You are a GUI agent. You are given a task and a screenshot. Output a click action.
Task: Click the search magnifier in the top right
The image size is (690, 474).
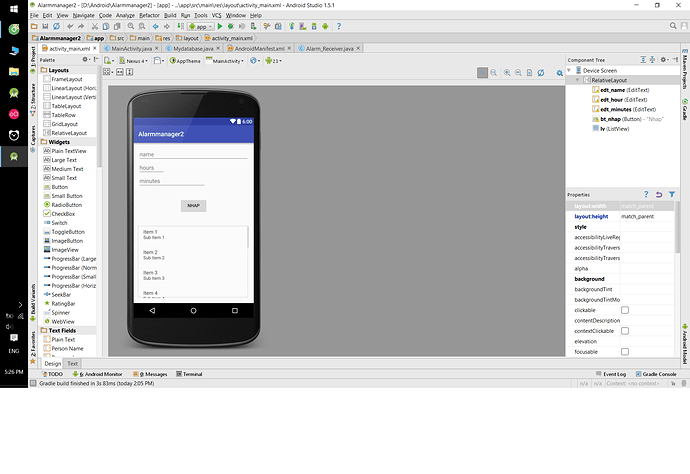pos(672,27)
